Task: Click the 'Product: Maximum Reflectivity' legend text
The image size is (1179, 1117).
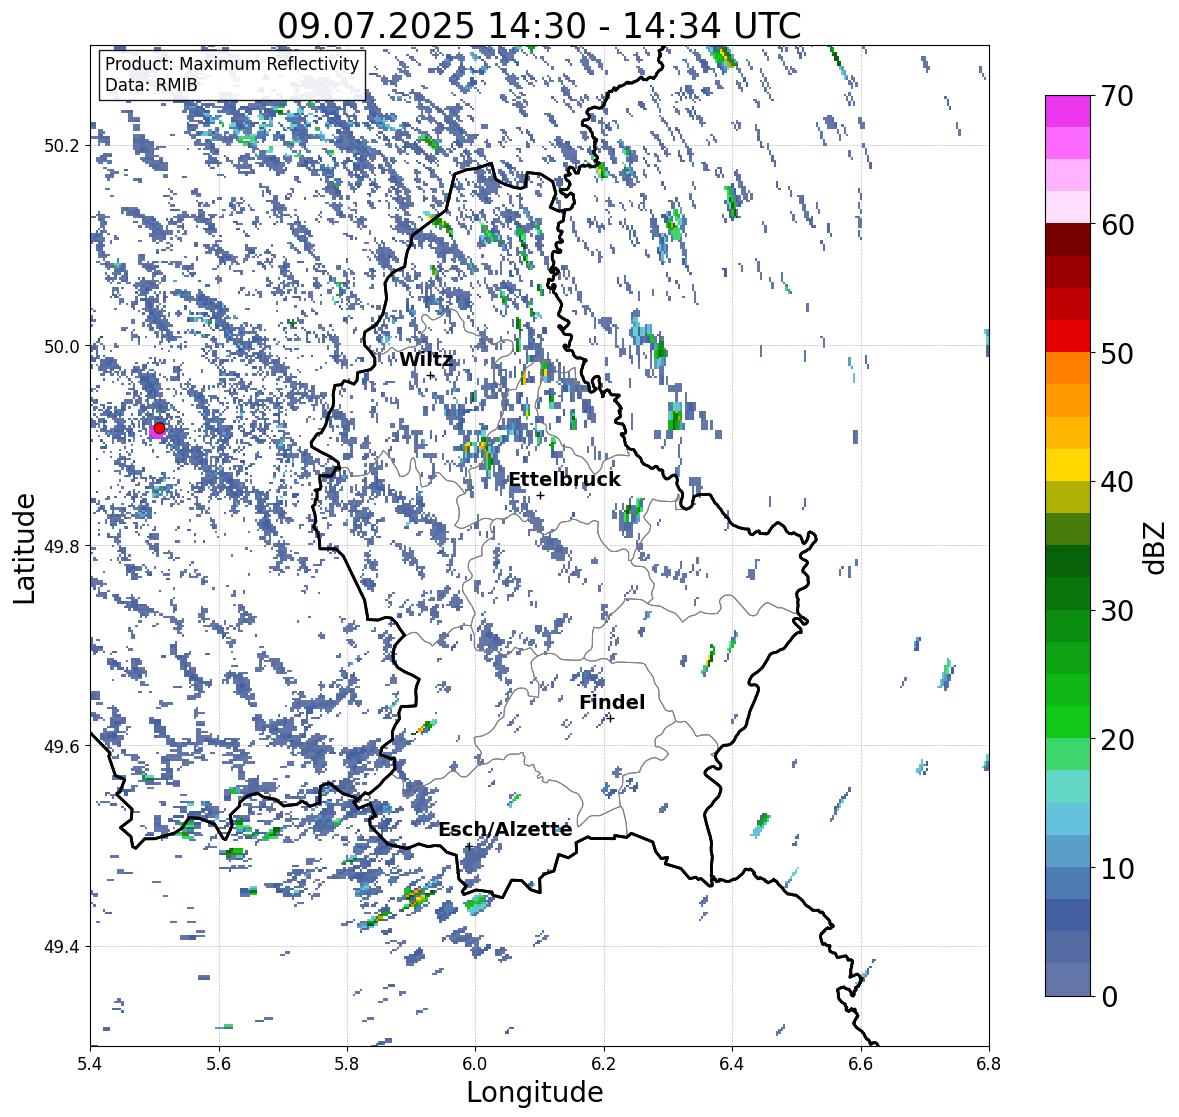Action: [x=232, y=64]
